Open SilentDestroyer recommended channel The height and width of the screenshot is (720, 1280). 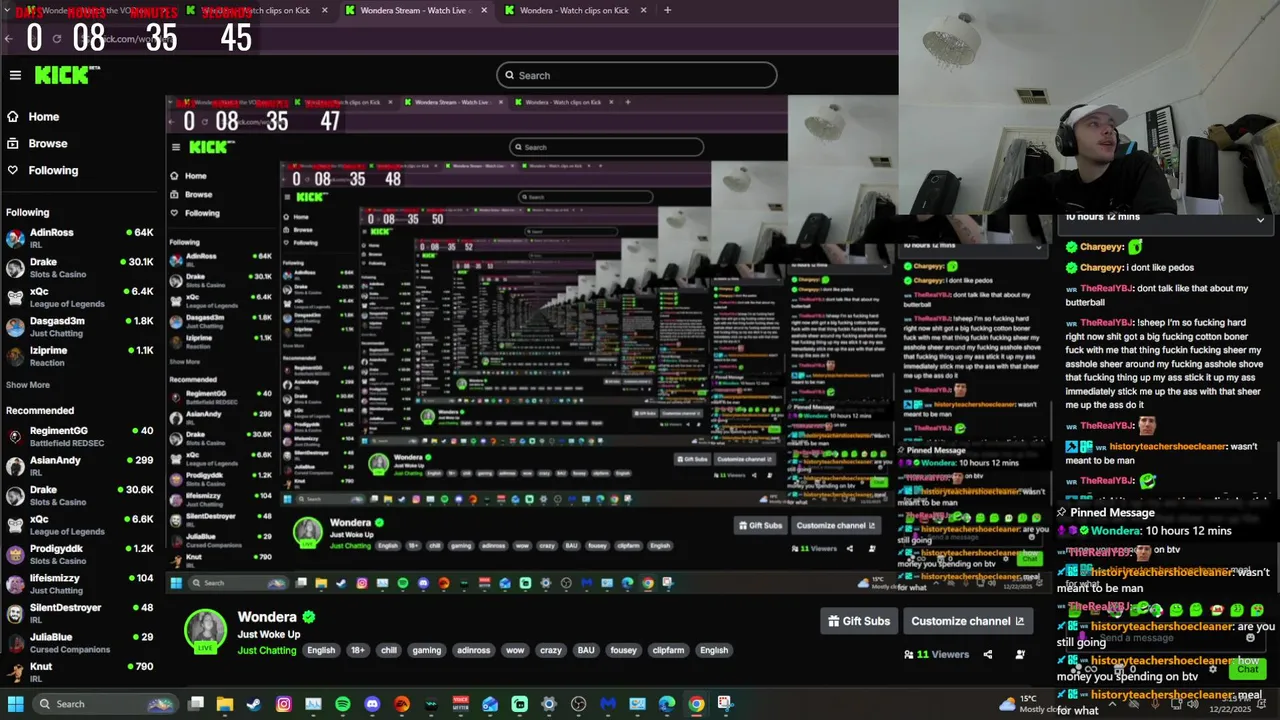click(80, 613)
